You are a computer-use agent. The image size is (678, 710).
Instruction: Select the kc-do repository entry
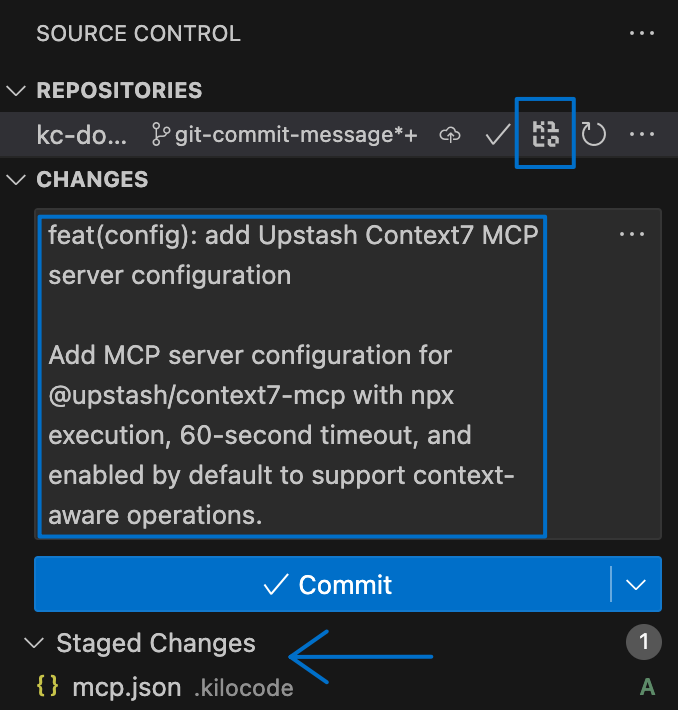point(84,134)
